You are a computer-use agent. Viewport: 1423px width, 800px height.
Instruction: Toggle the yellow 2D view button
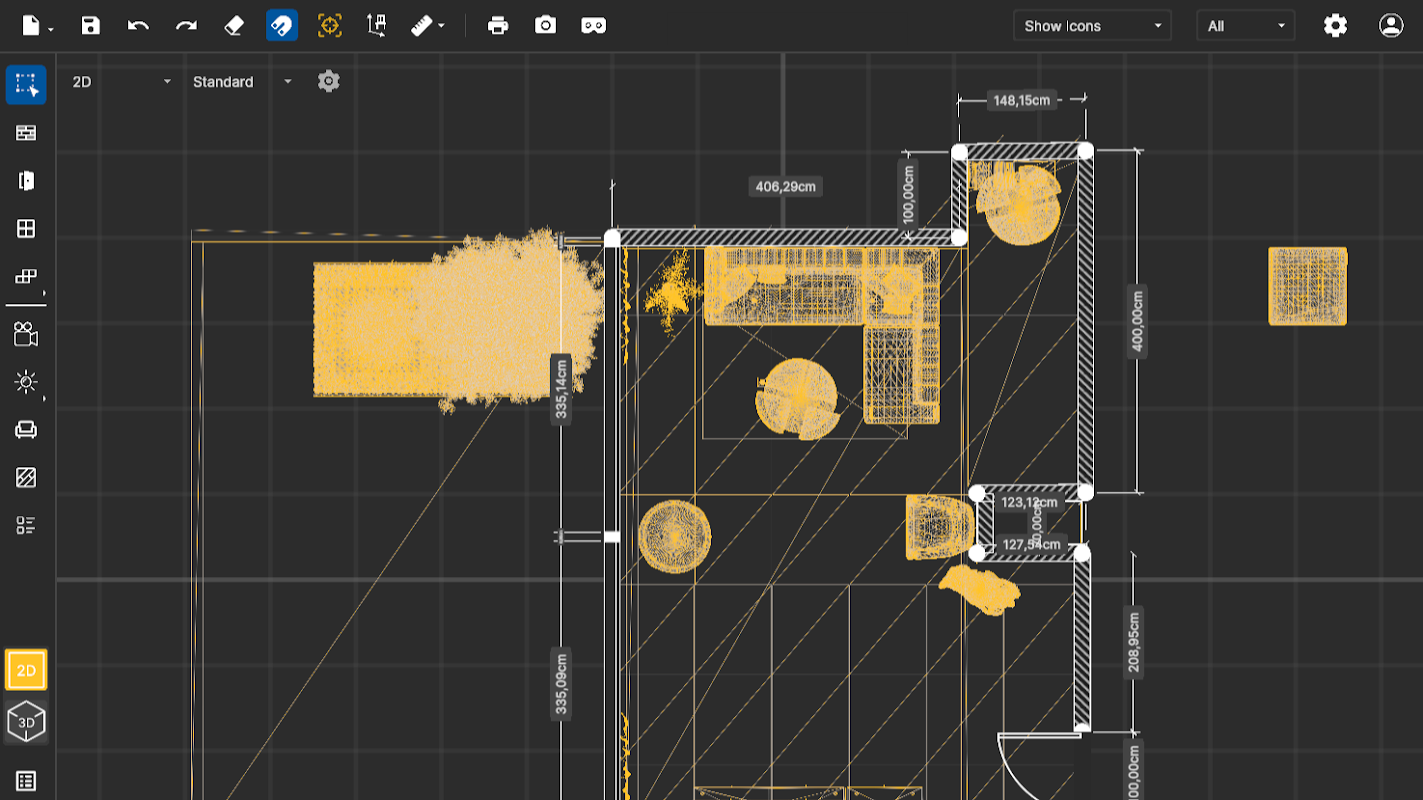tap(26, 670)
